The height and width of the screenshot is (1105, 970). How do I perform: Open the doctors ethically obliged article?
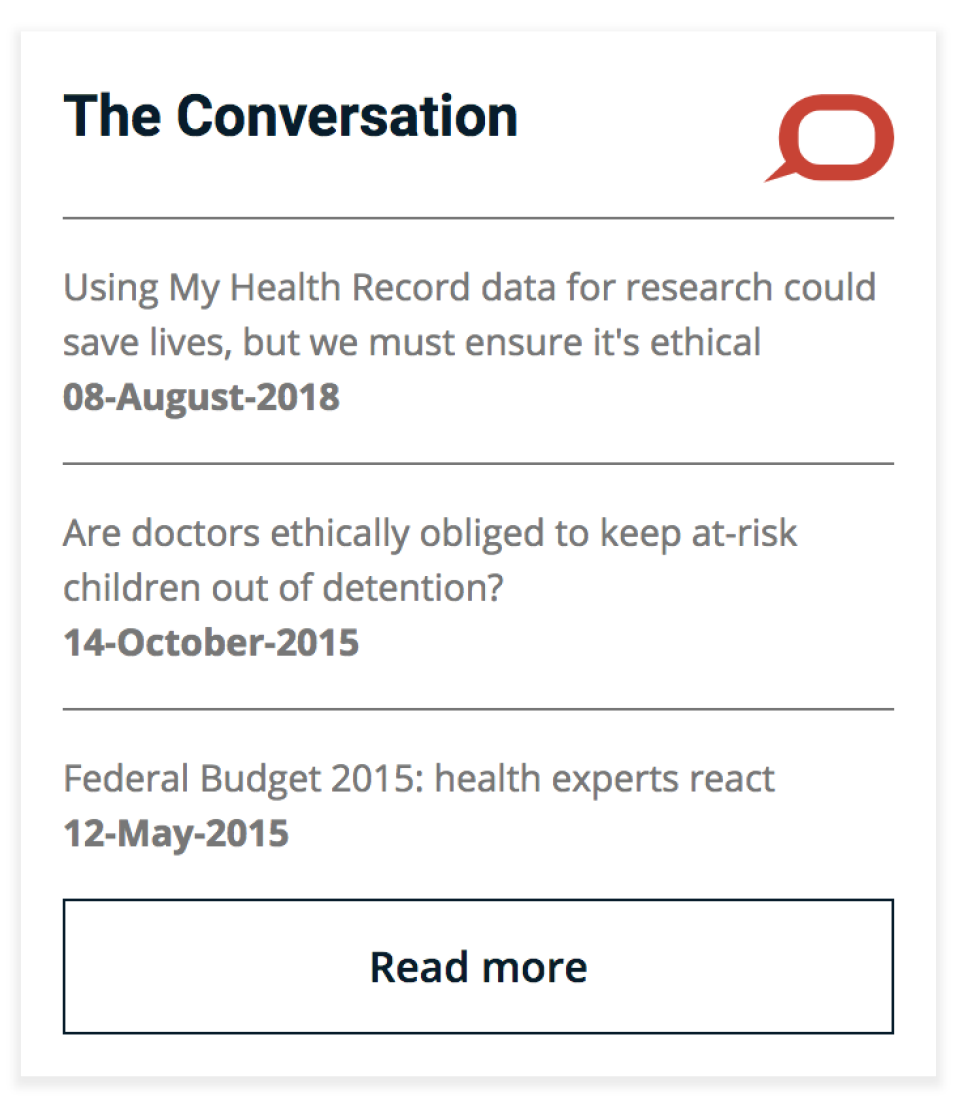[430, 560]
